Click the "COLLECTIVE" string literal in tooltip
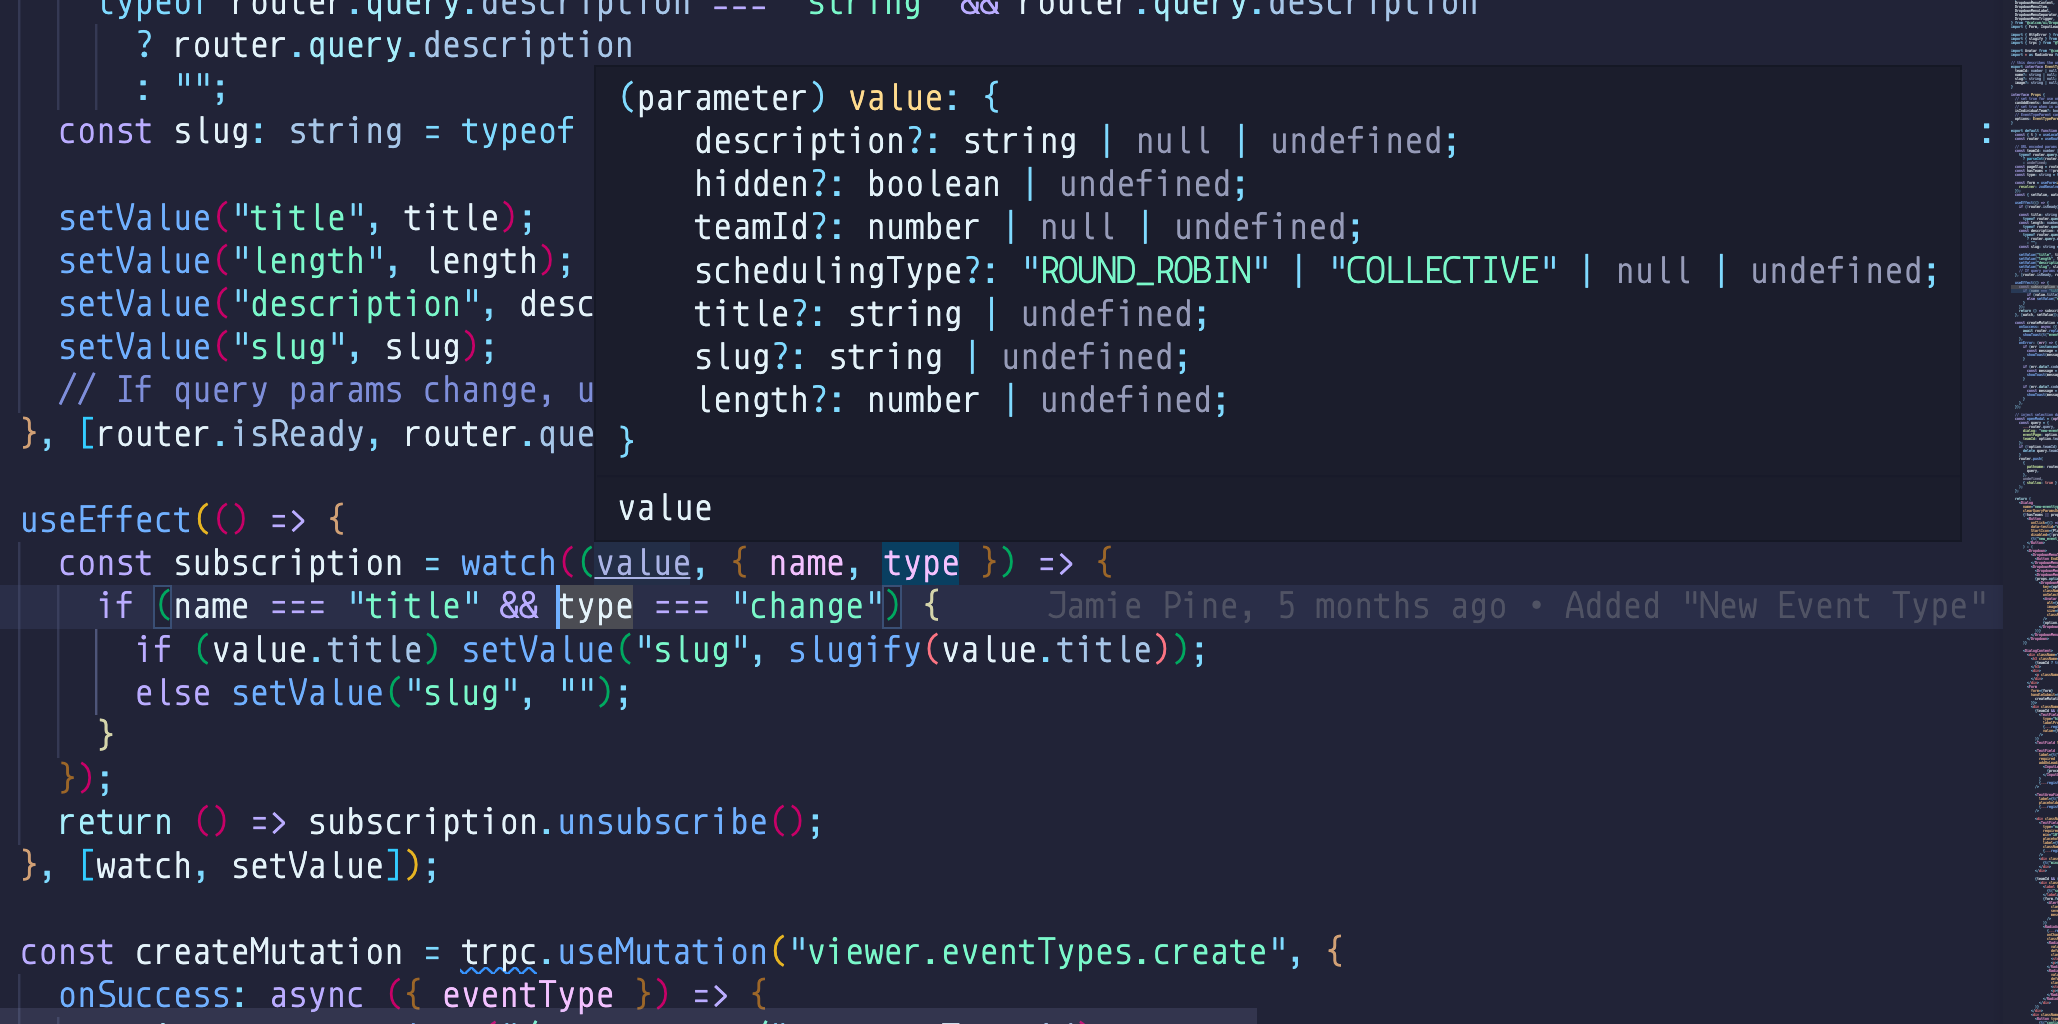This screenshot has height=1024, width=2058. click(1444, 269)
